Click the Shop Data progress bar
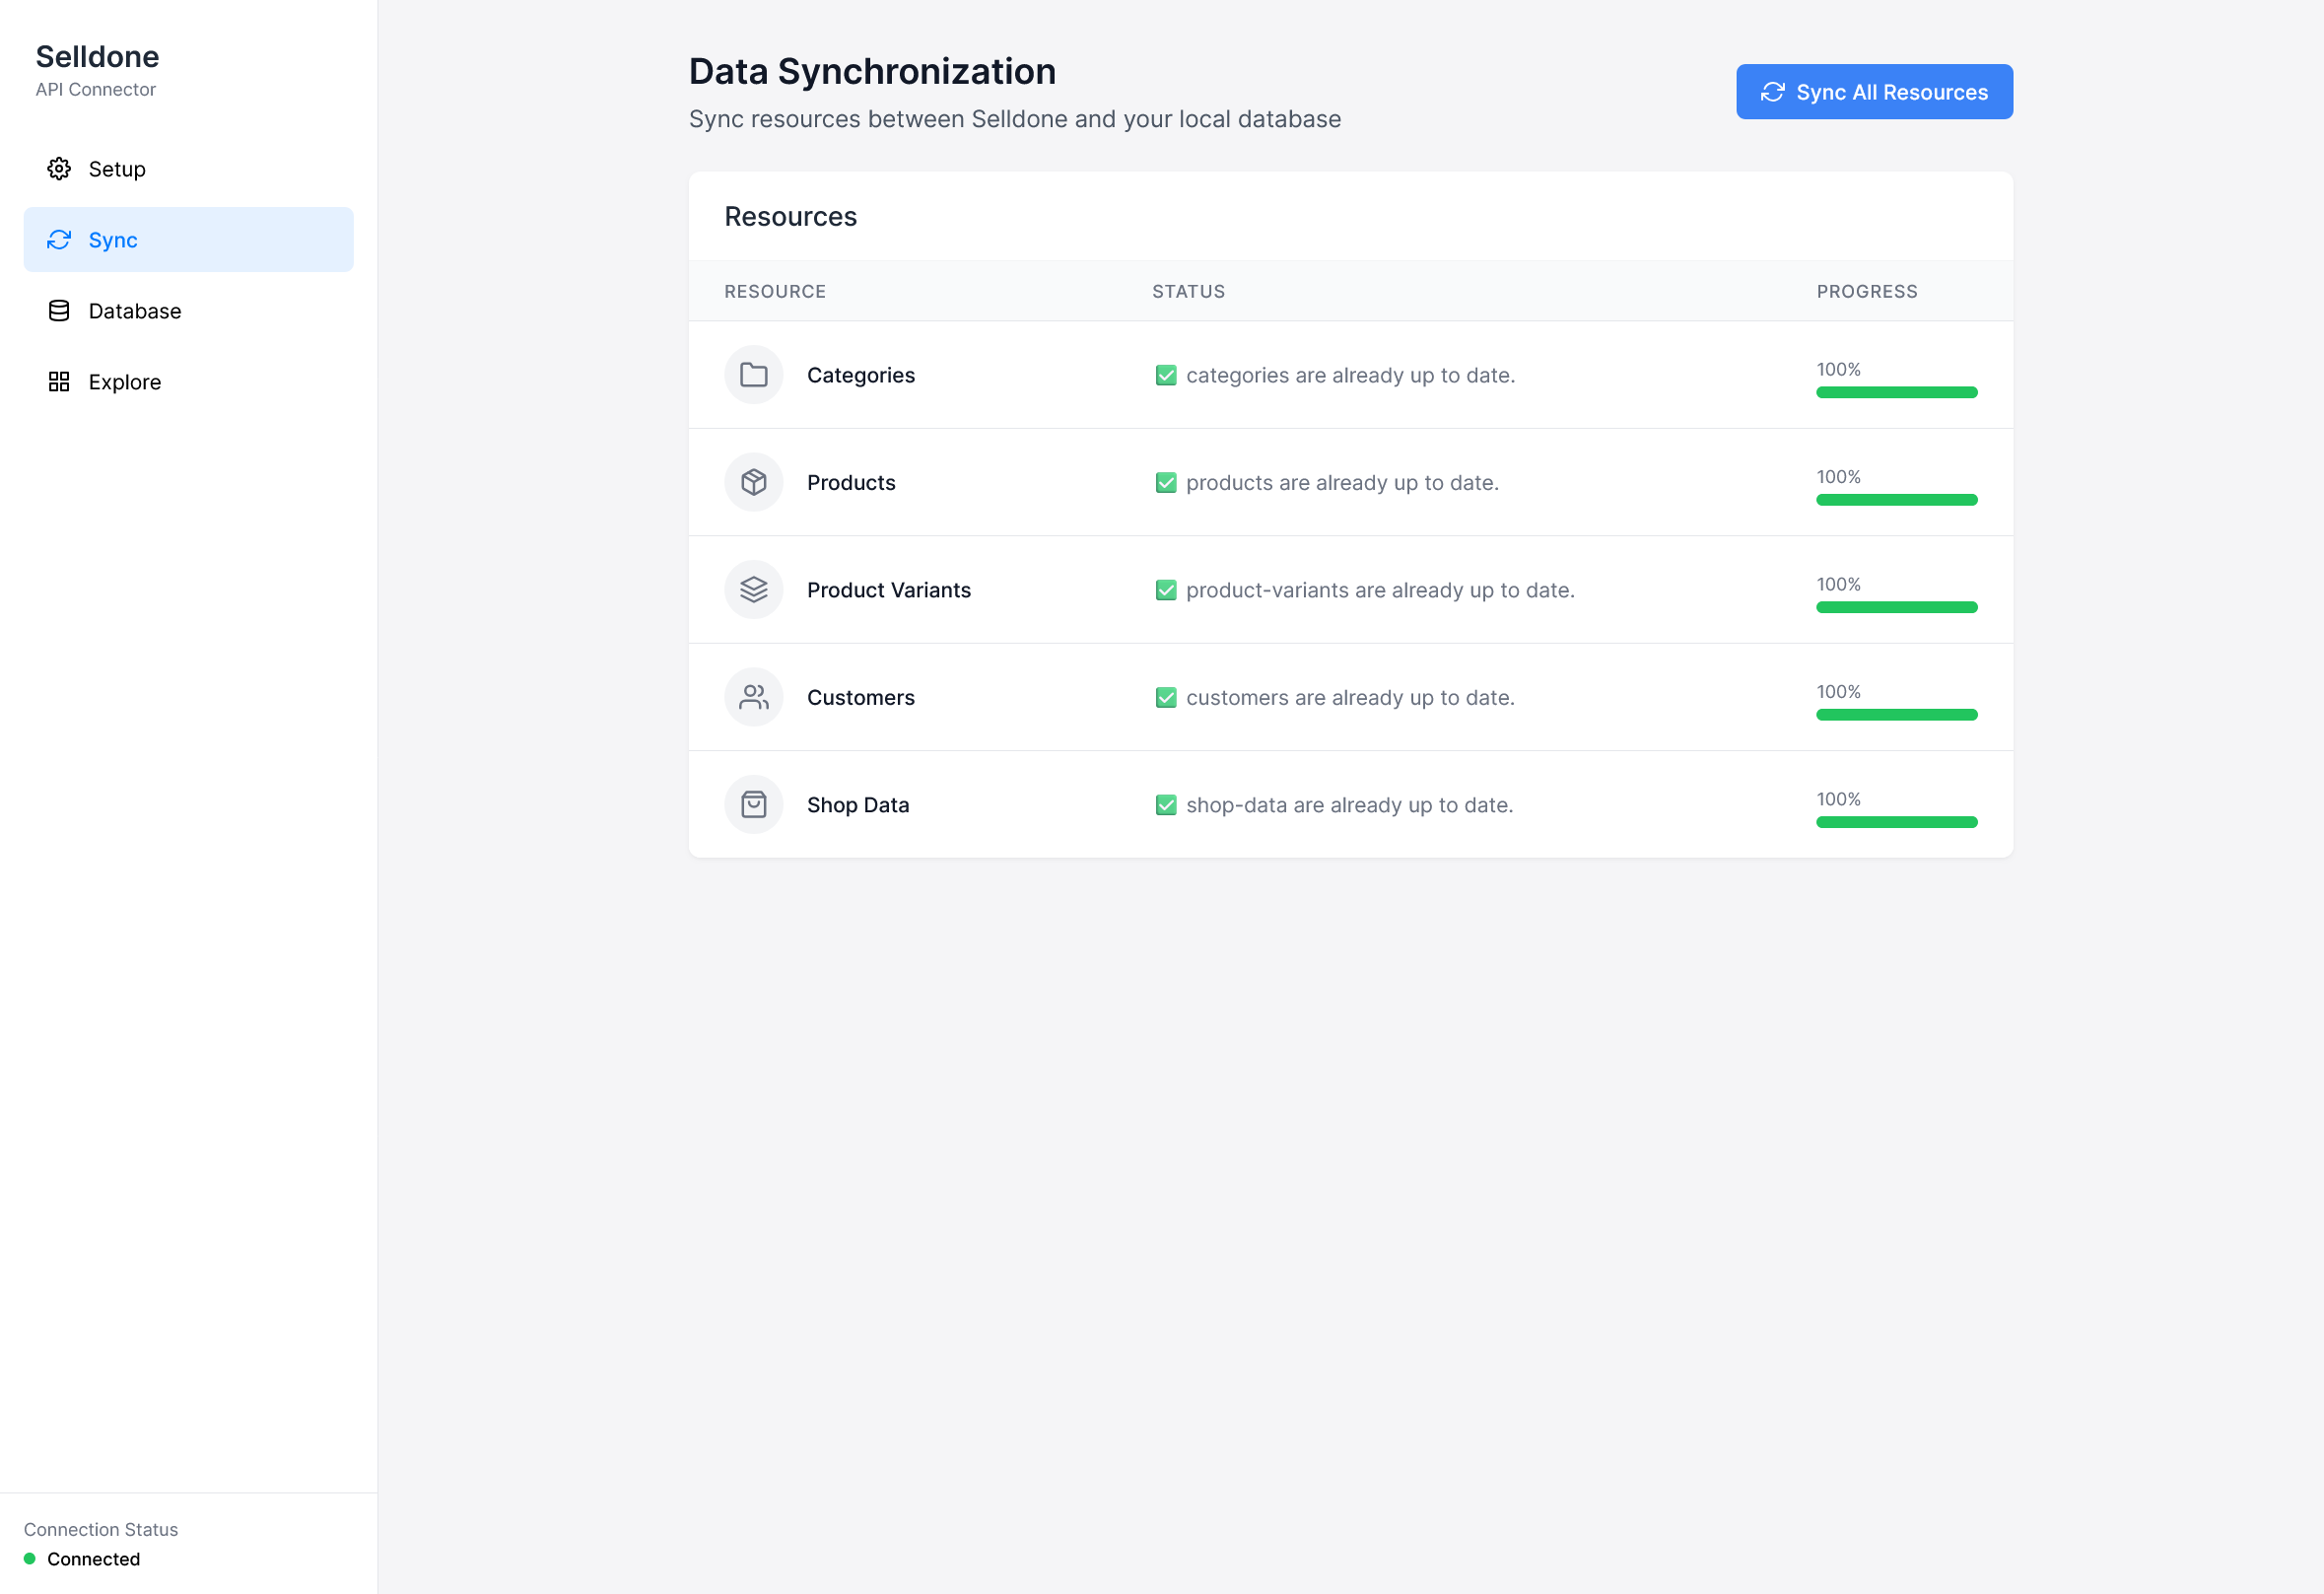Image resolution: width=2324 pixels, height=1594 pixels. point(1896,822)
